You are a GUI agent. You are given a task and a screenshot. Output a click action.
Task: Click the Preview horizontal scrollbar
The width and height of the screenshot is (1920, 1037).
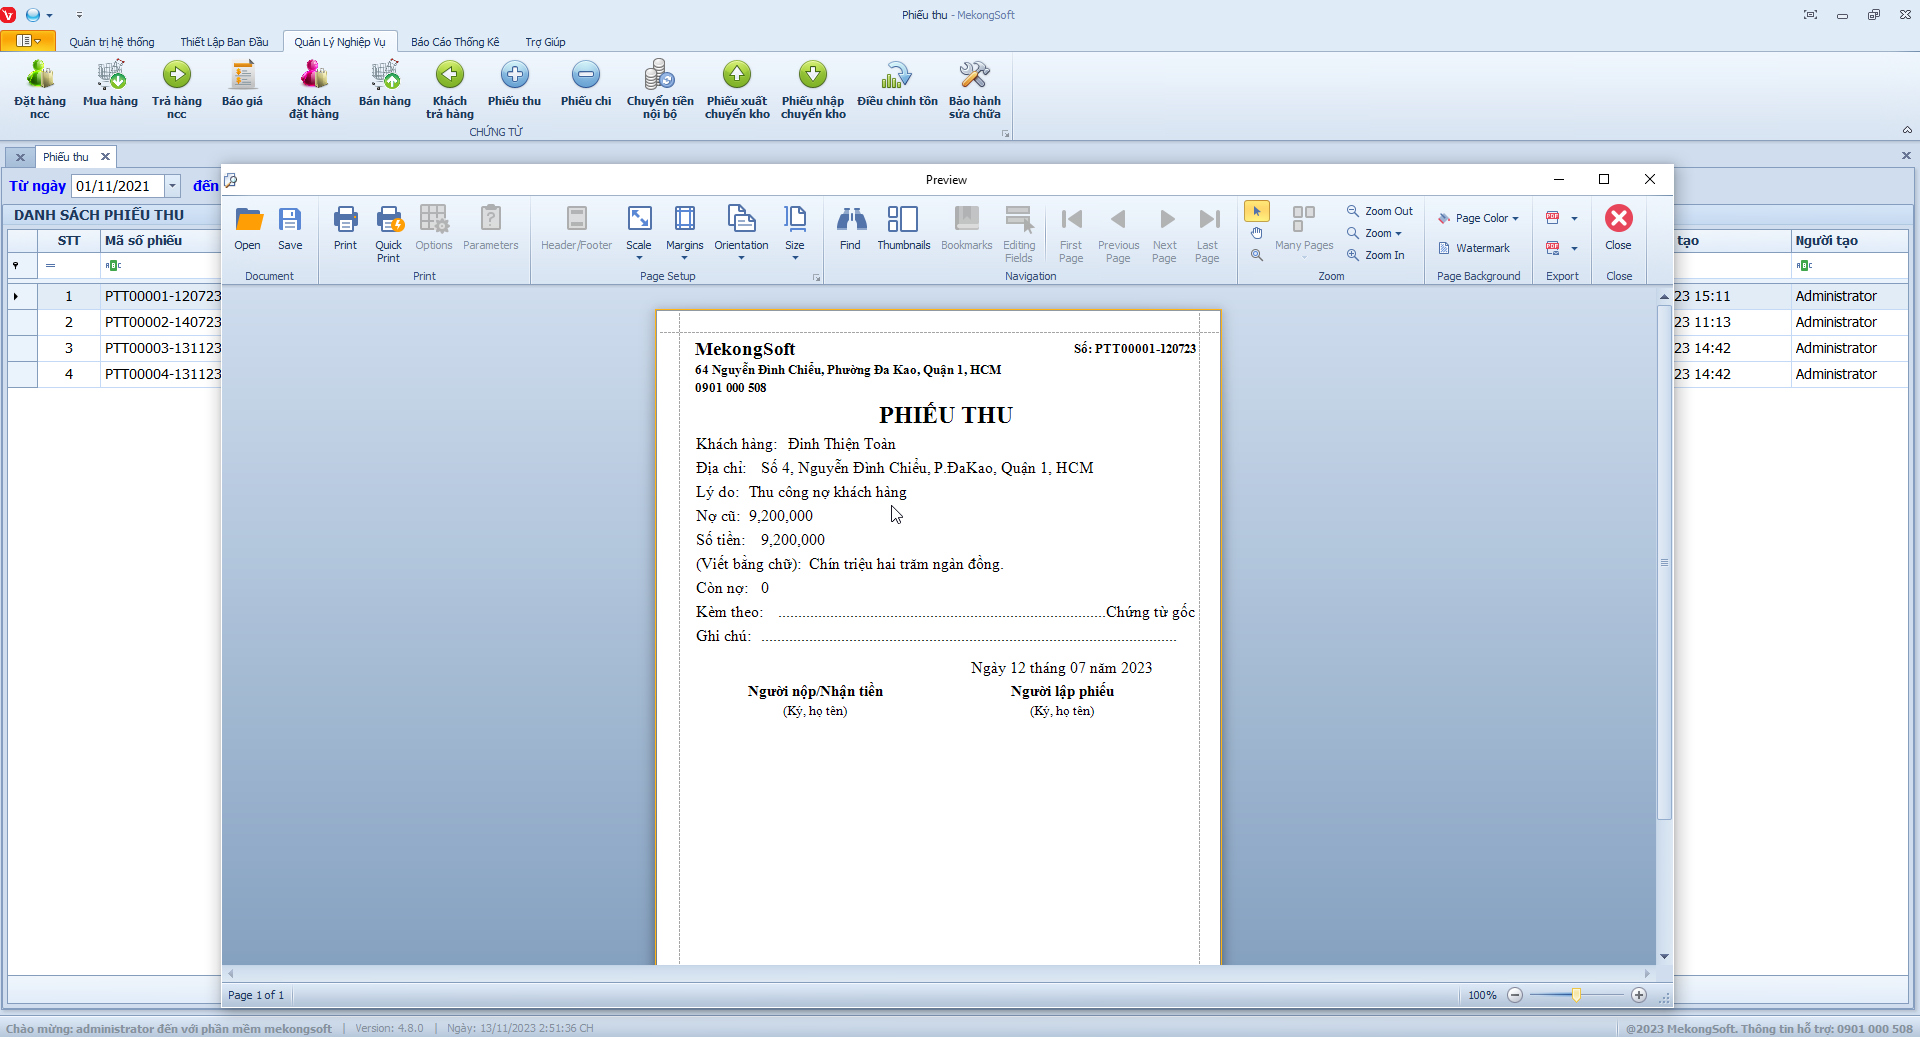click(x=939, y=973)
